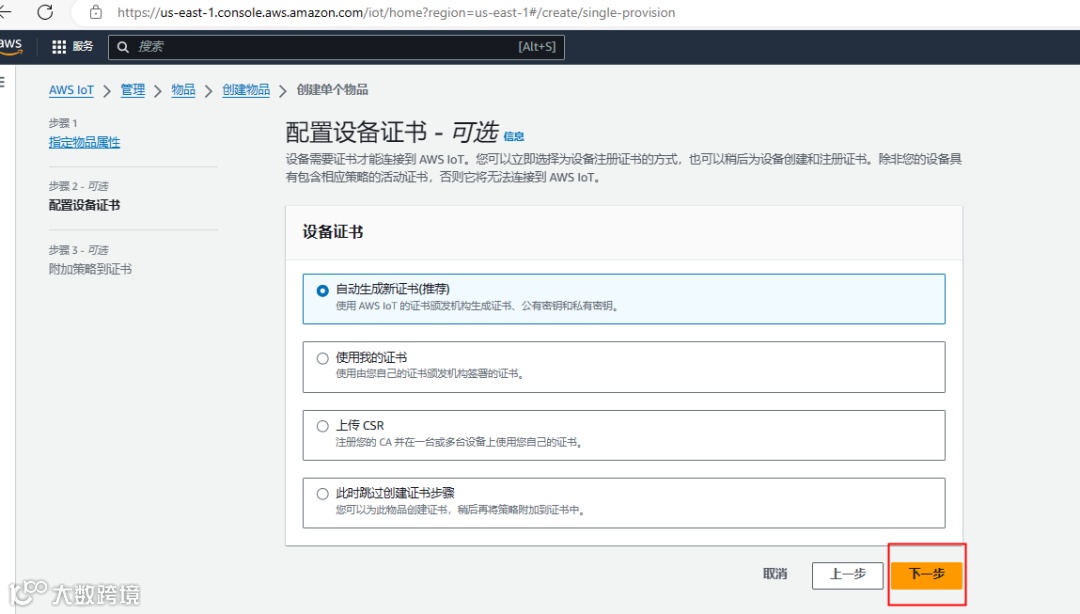Open the services grid menu icon
Image resolution: width=1080 pixels, height=614 pixels.
[x=59, y=46]
